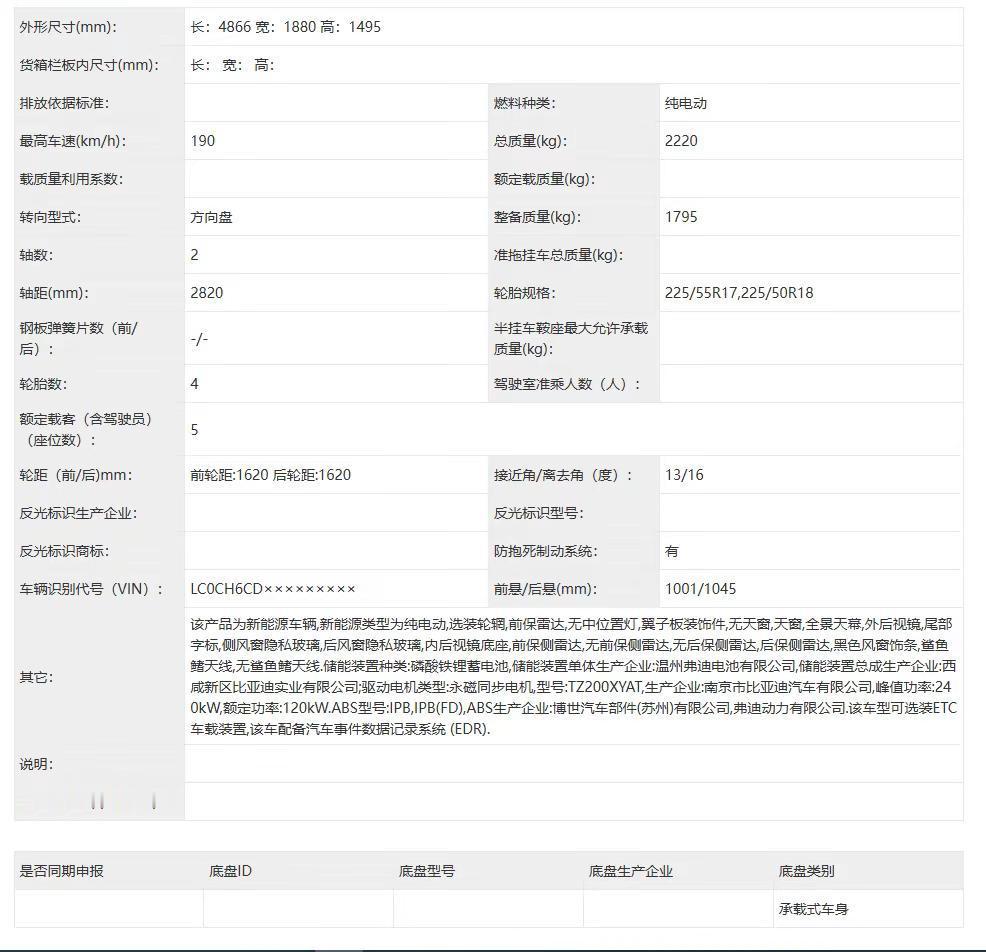Image resolution: width=986 pixels, height=952 pixels.
Task: Click ABS value 有
Action: 672,551
